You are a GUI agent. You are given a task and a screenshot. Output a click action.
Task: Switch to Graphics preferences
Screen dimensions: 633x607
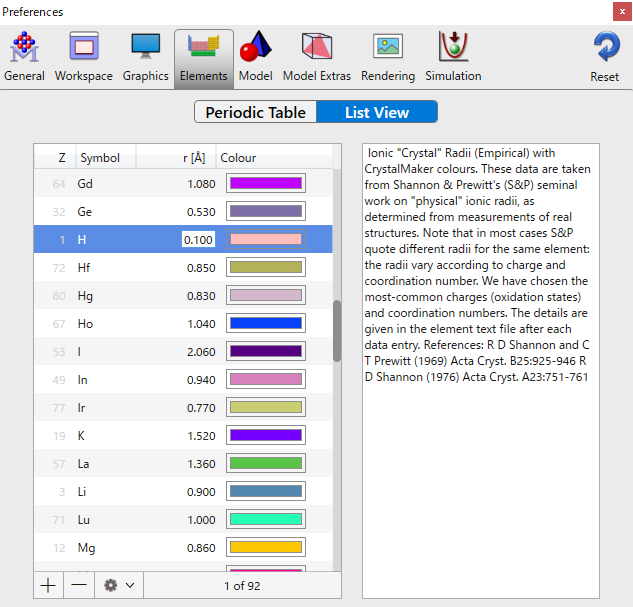[145, 57]
